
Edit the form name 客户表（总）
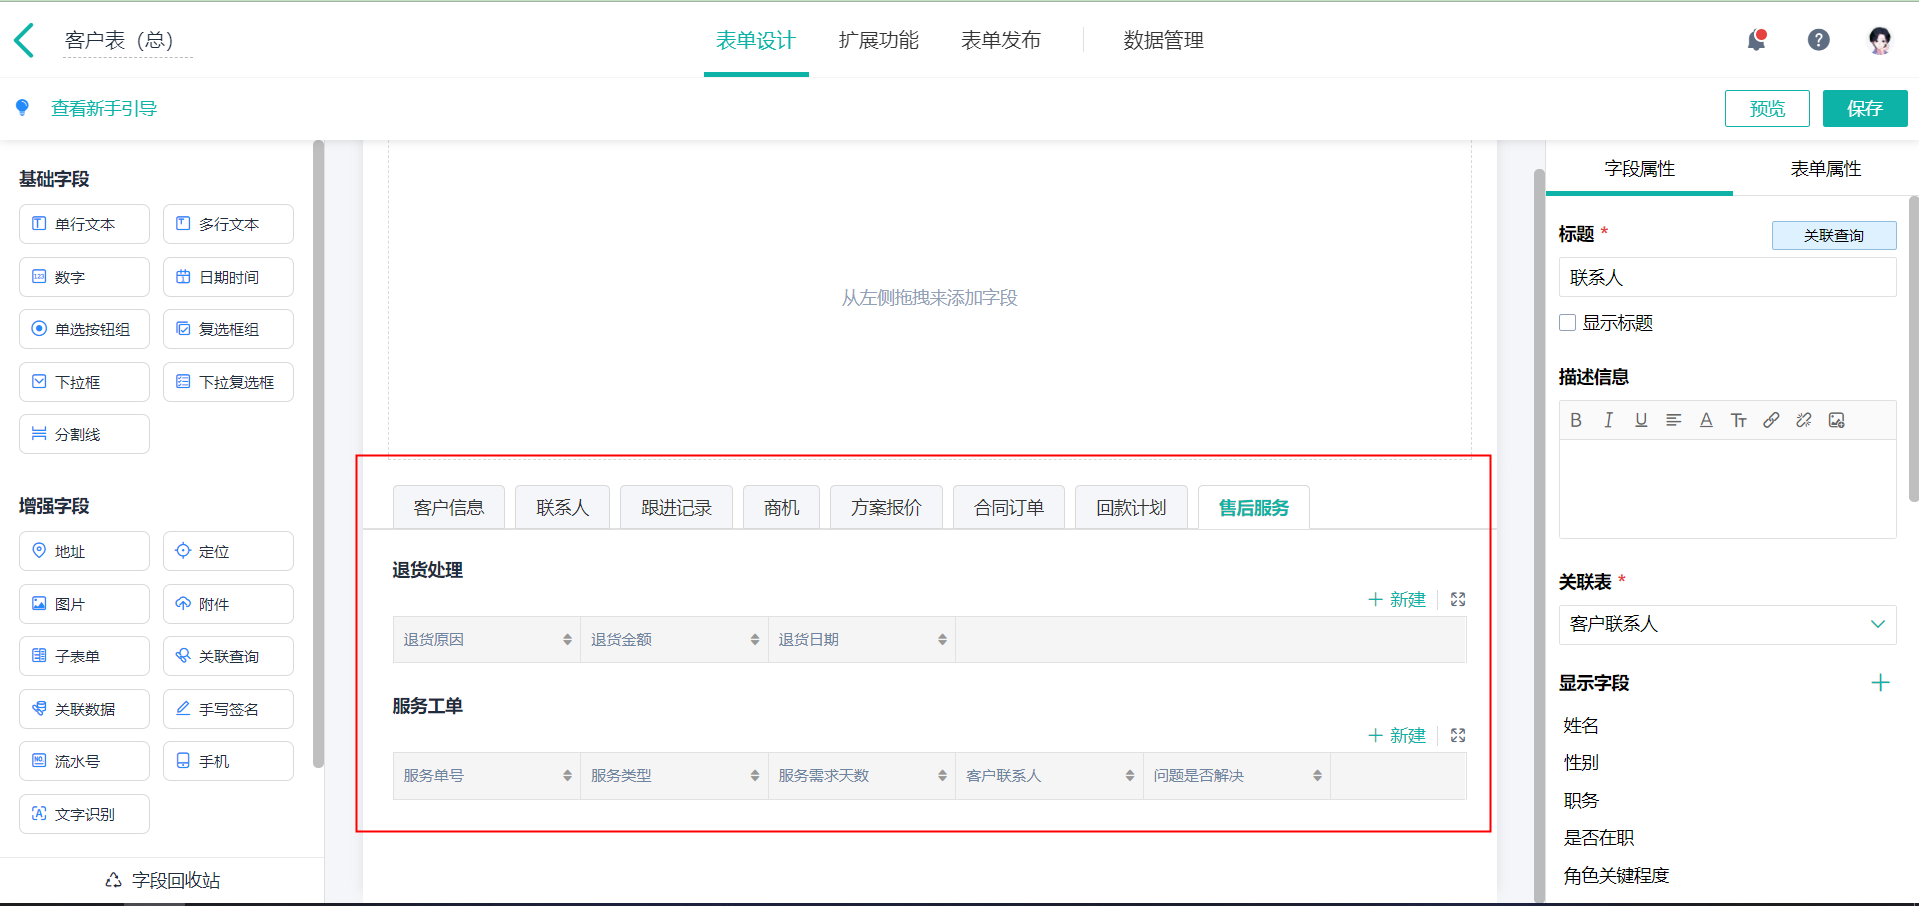[126, 40]
